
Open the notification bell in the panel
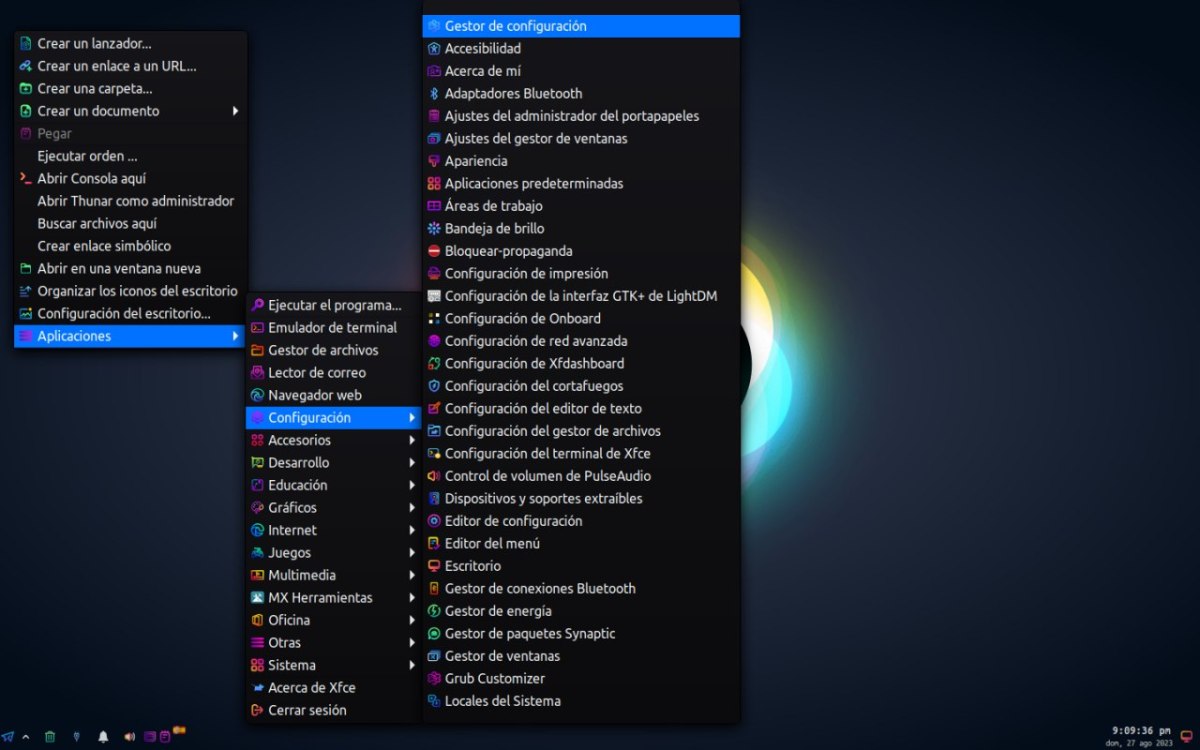103,737
